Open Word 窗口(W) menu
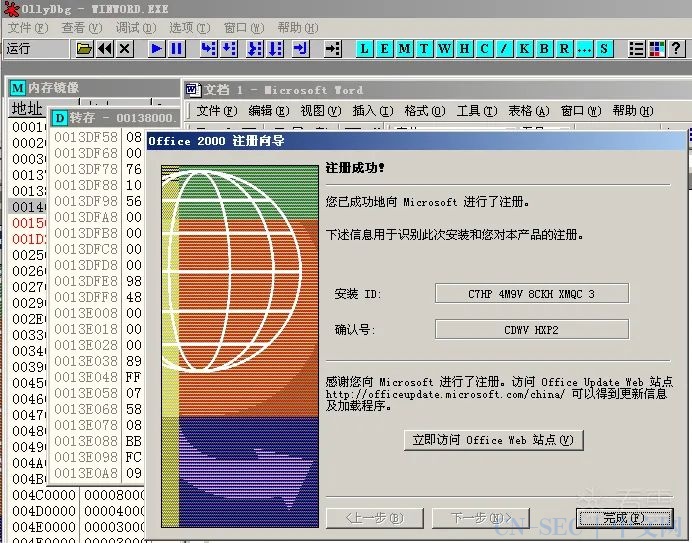 [581, 110]
